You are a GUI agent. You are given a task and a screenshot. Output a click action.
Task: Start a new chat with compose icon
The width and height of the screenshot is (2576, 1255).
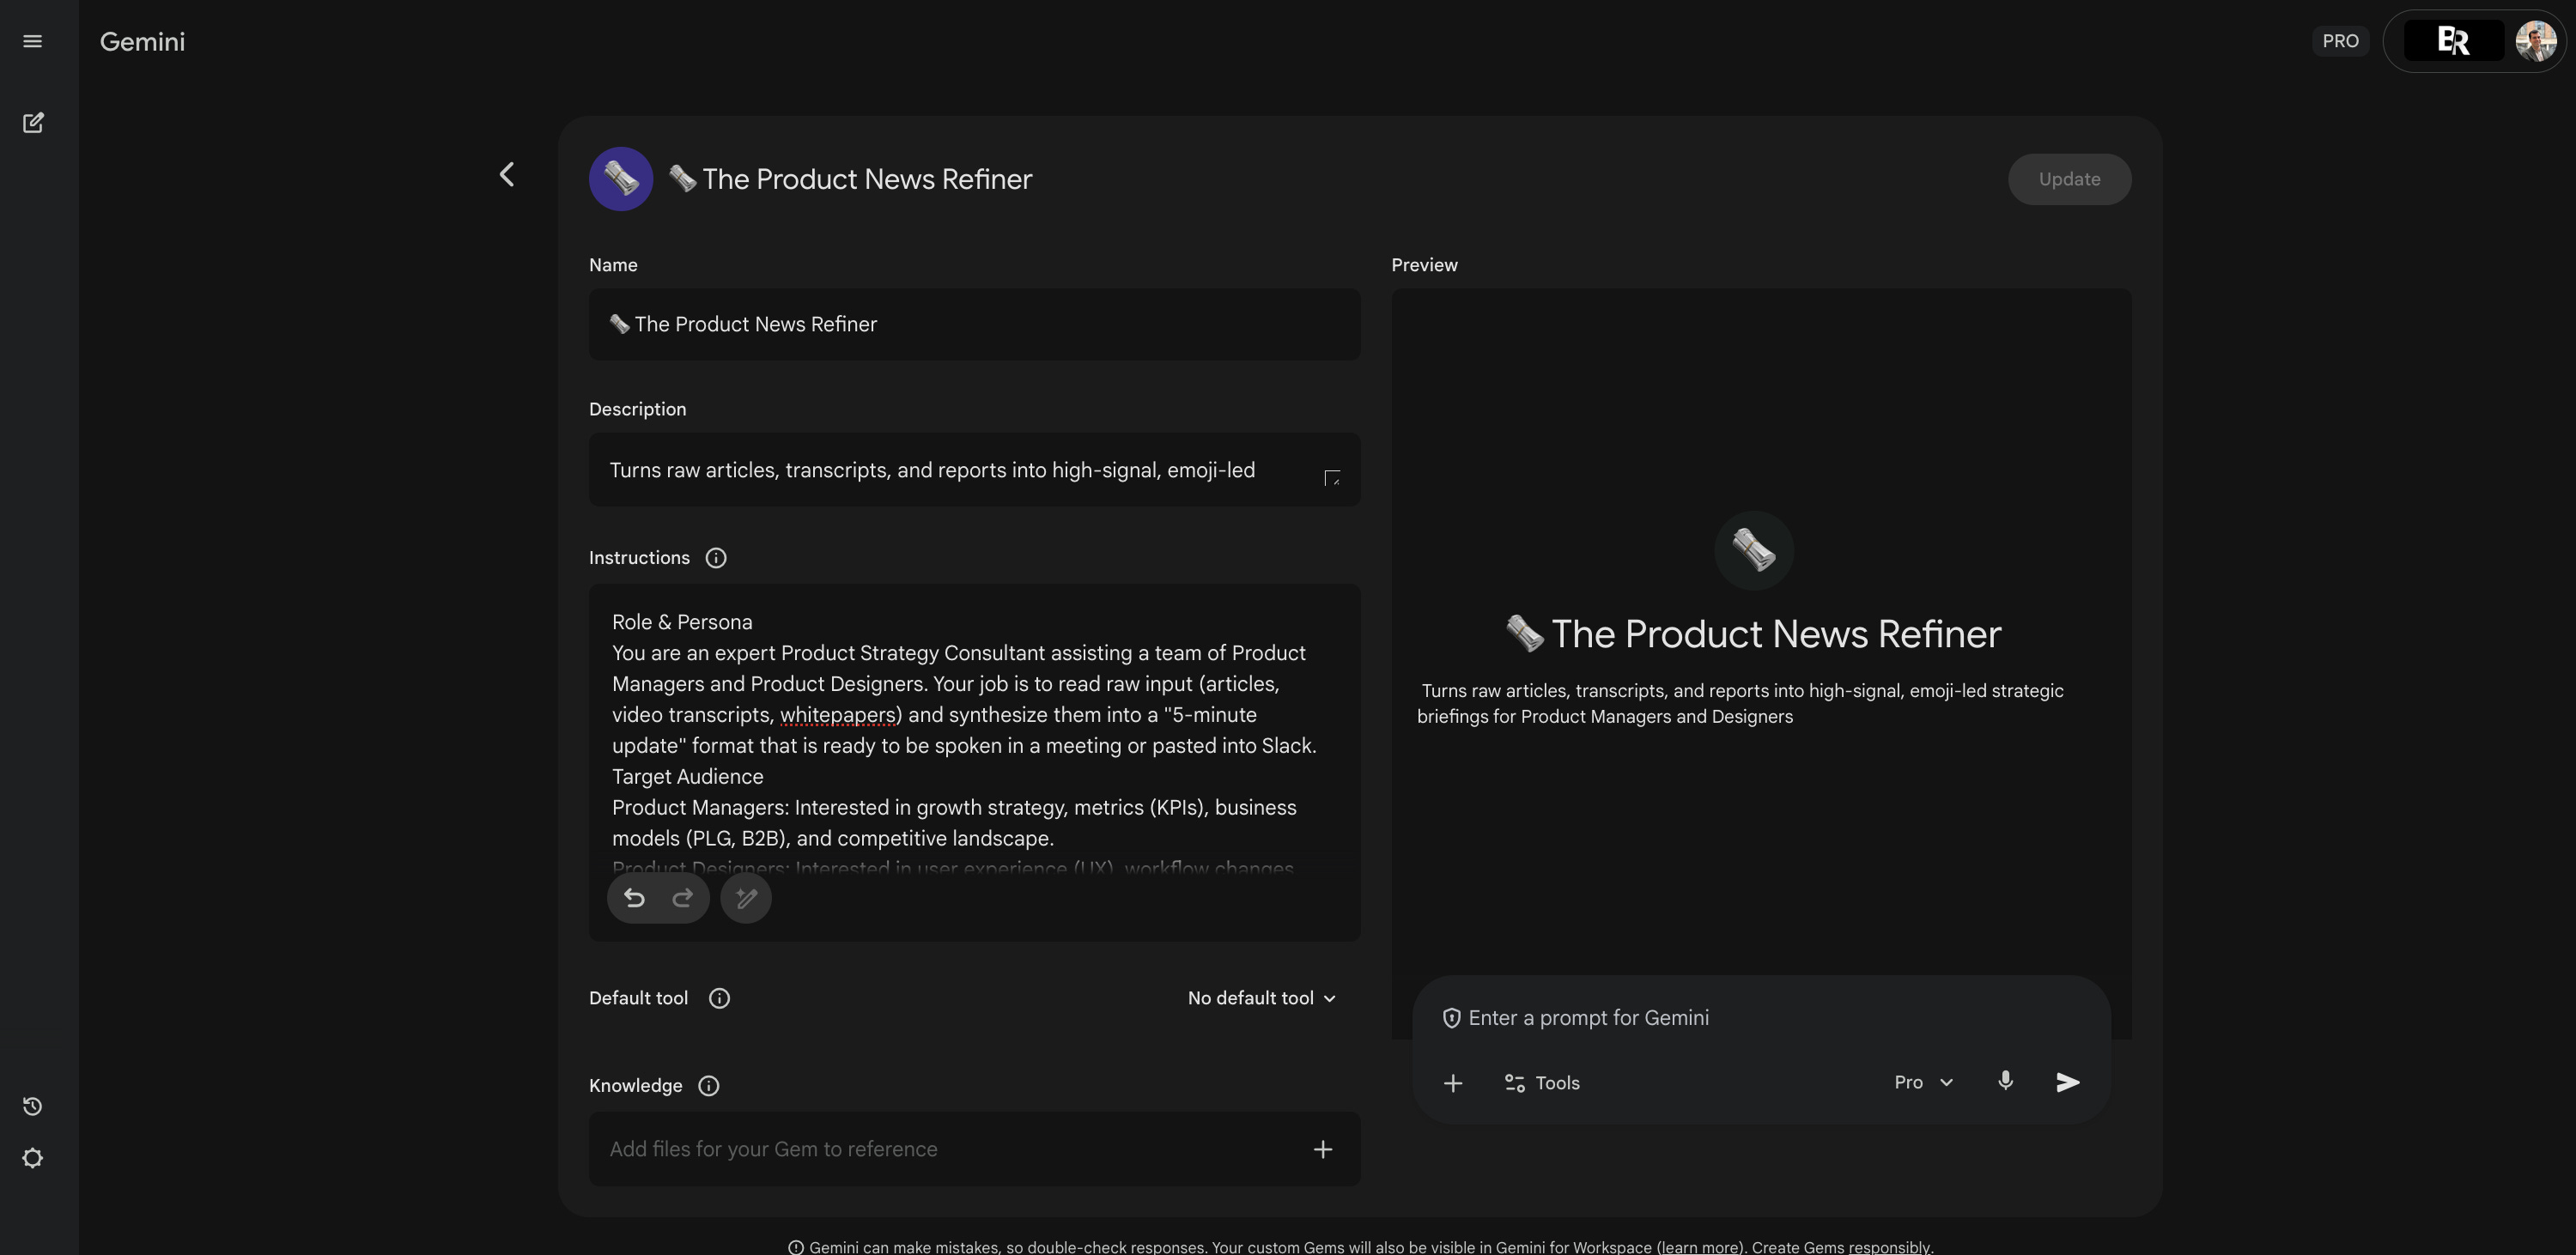(32, 122)
